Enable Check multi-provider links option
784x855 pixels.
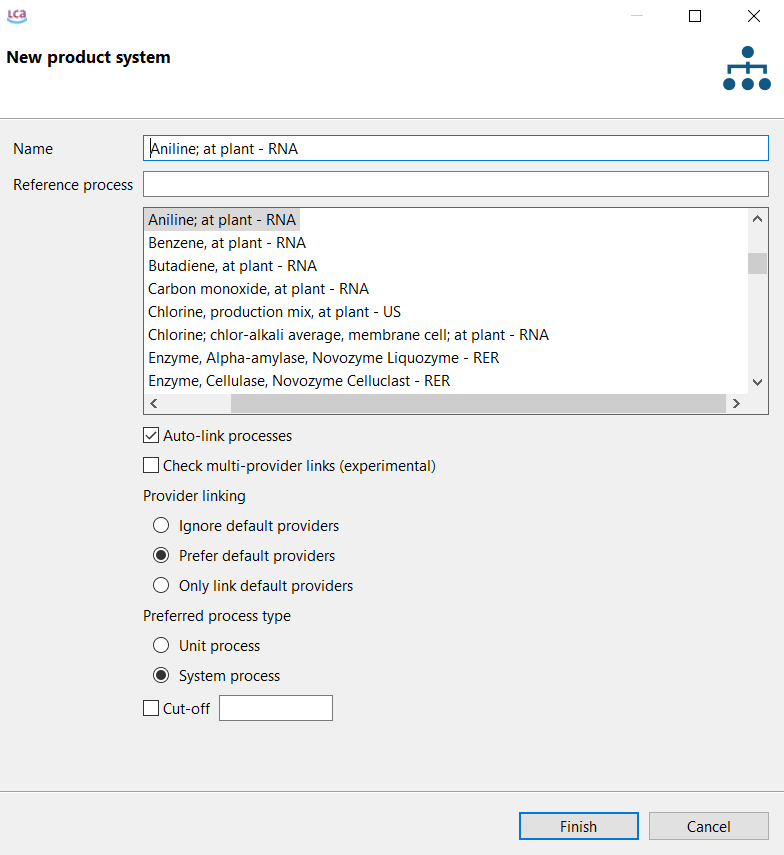pos(152,466)
